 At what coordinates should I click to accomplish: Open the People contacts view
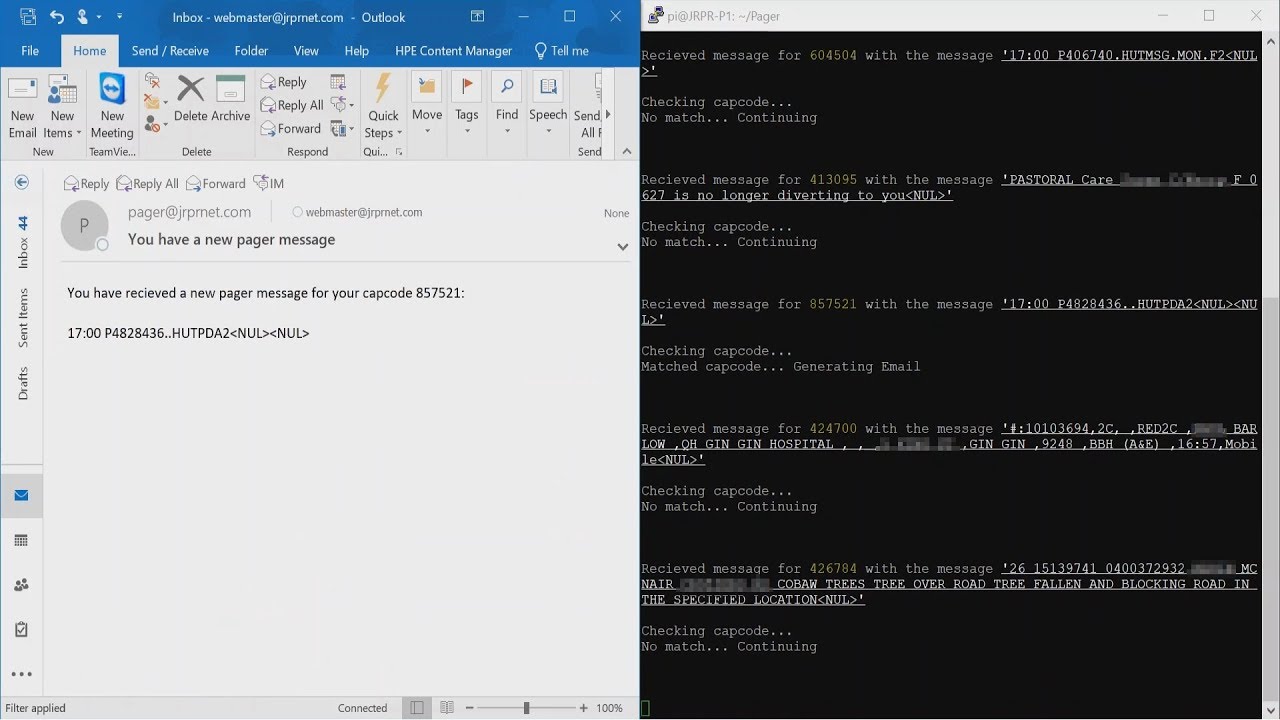21,585
